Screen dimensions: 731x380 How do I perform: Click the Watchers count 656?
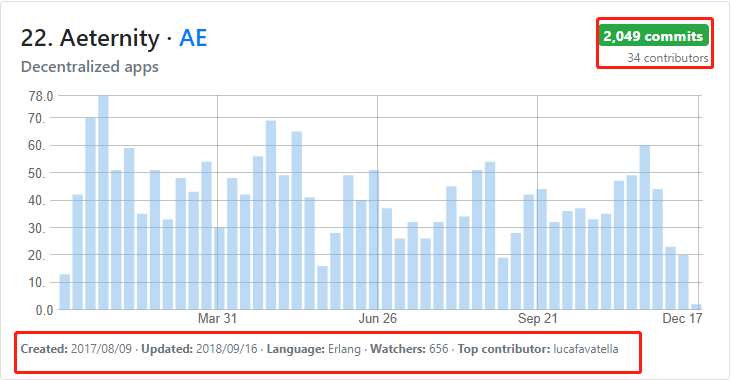439,349
